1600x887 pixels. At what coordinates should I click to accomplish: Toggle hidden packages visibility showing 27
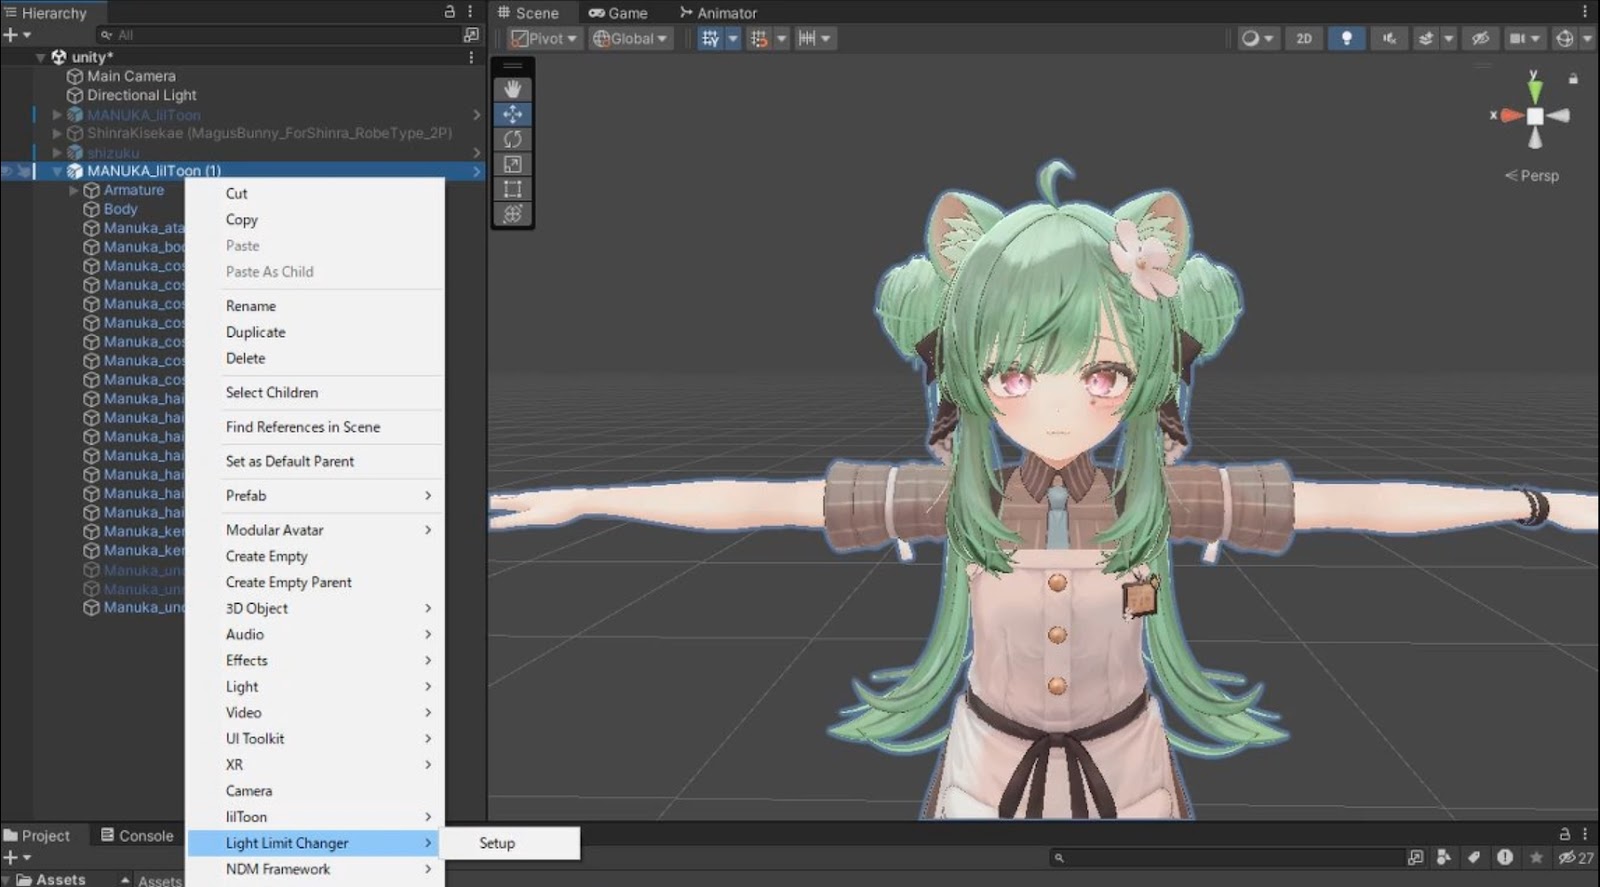click(x=1576, y=857)
